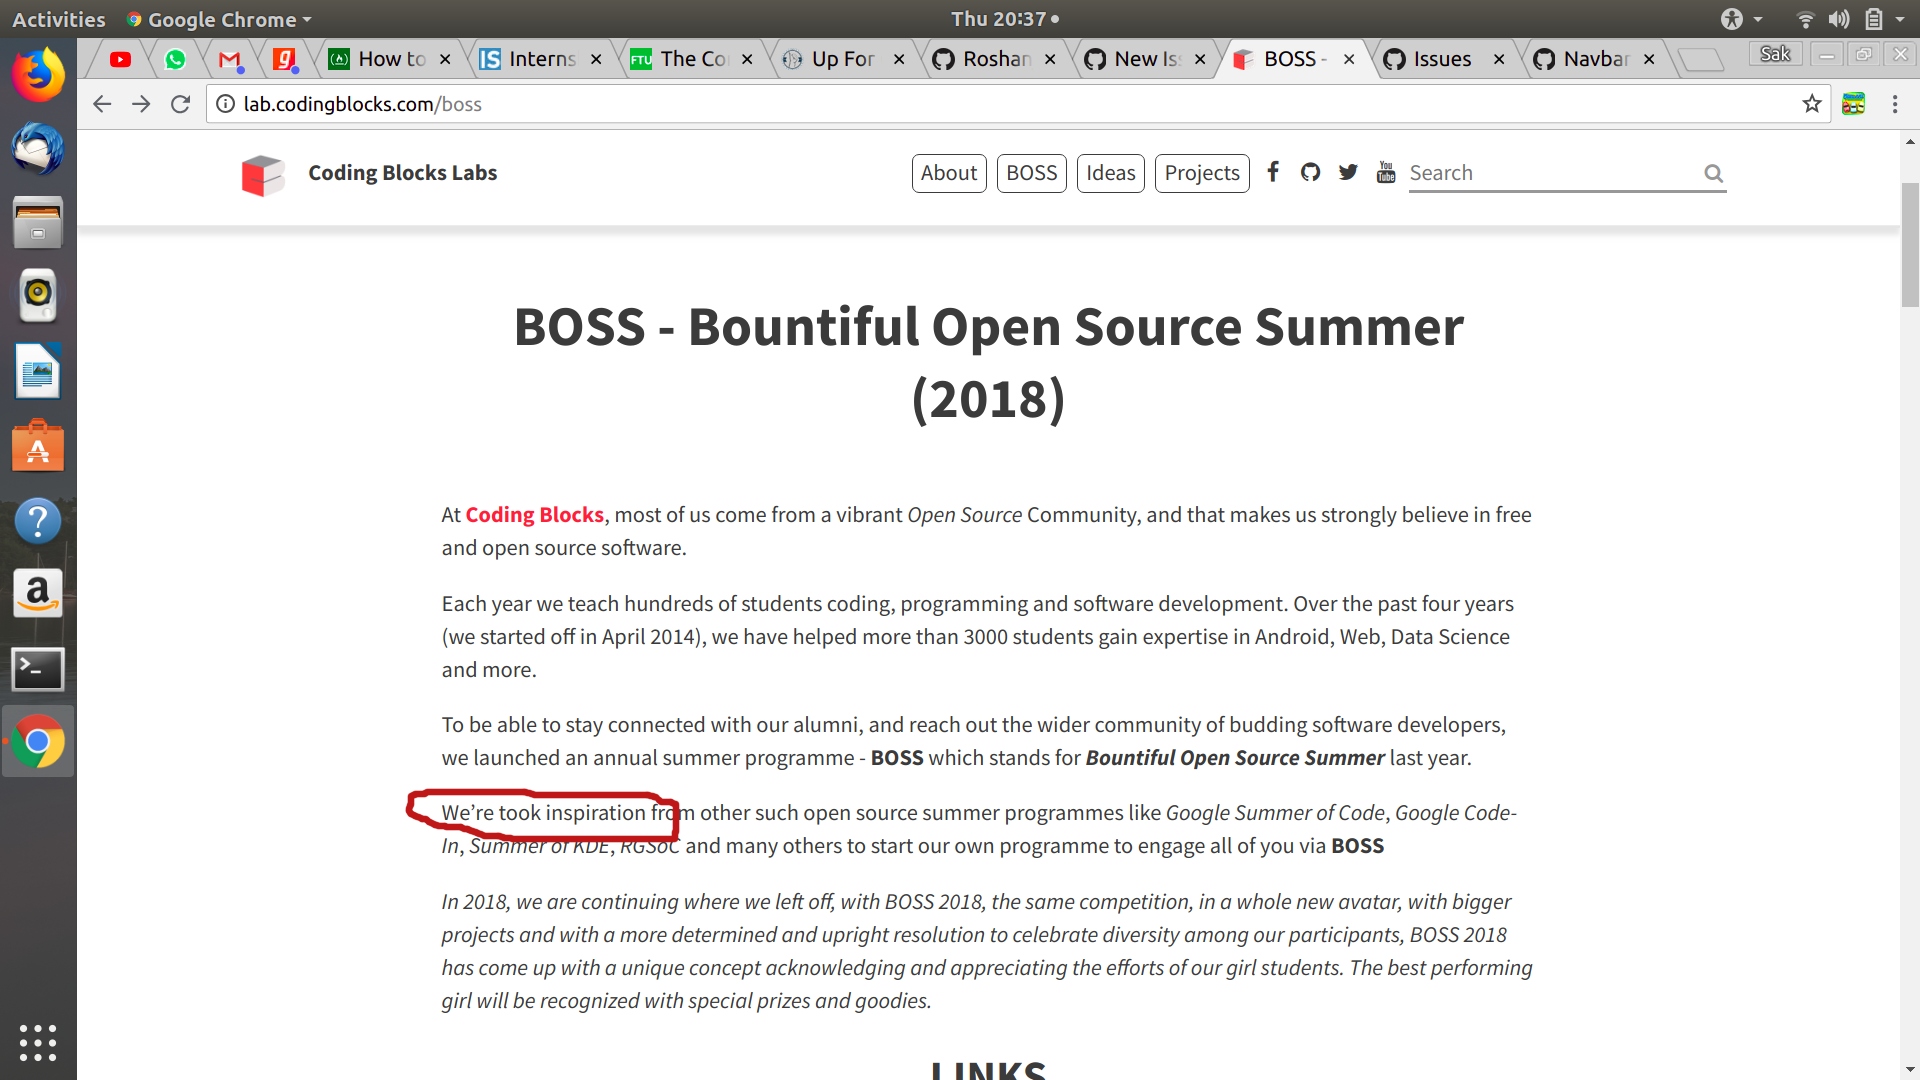The height and width of the screenshot is (1080, 1920).
Task: Open the Ideas page
Action: pos(1110,173)
